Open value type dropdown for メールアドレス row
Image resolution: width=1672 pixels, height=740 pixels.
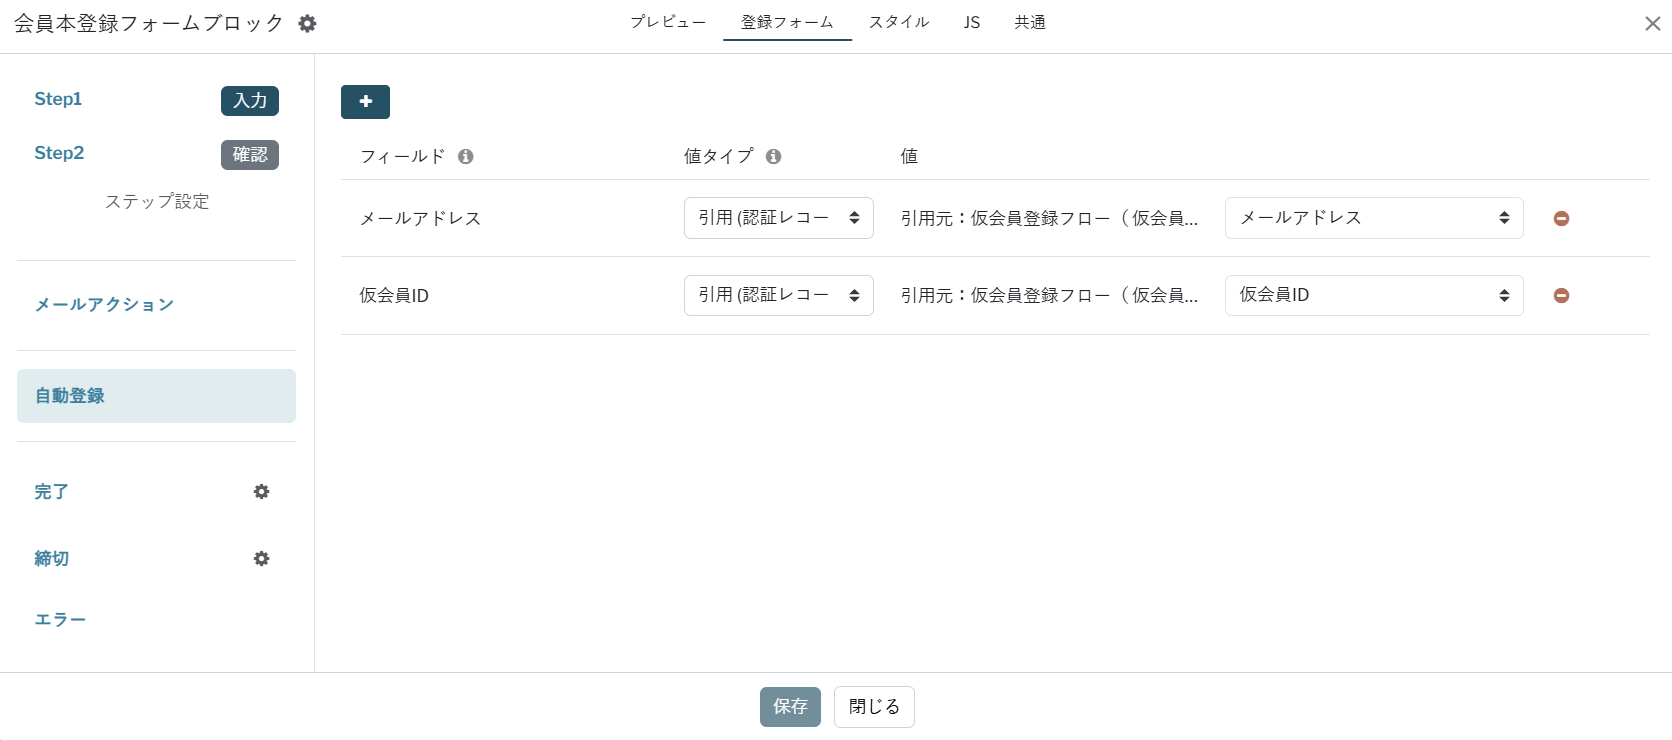(x=778, y=218)
